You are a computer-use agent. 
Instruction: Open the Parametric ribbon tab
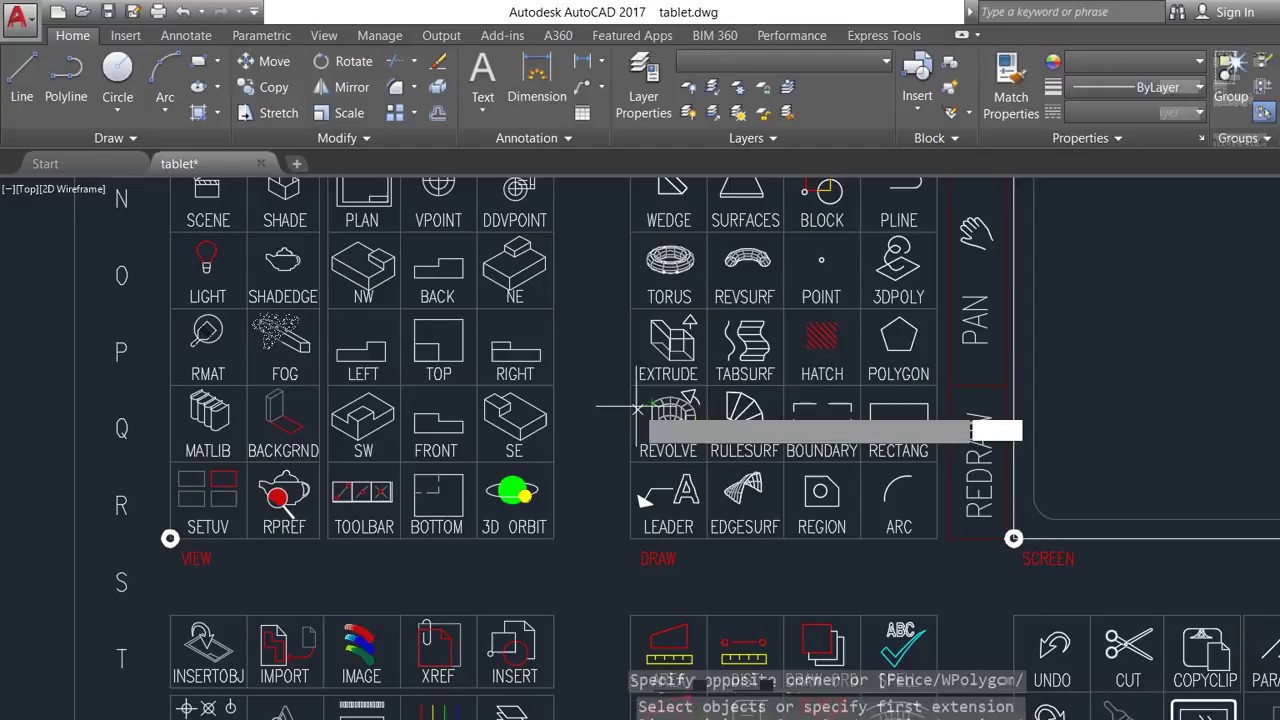(262, 35)
